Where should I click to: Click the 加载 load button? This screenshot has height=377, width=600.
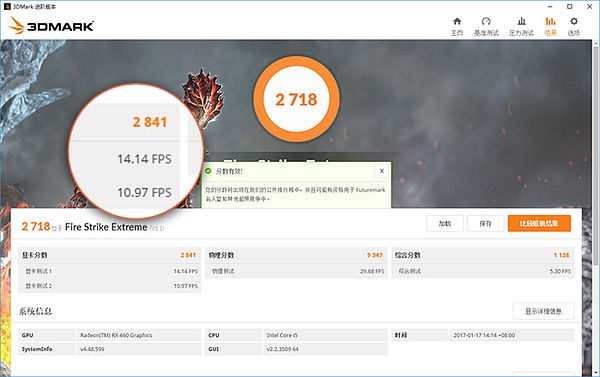[445, 224]
